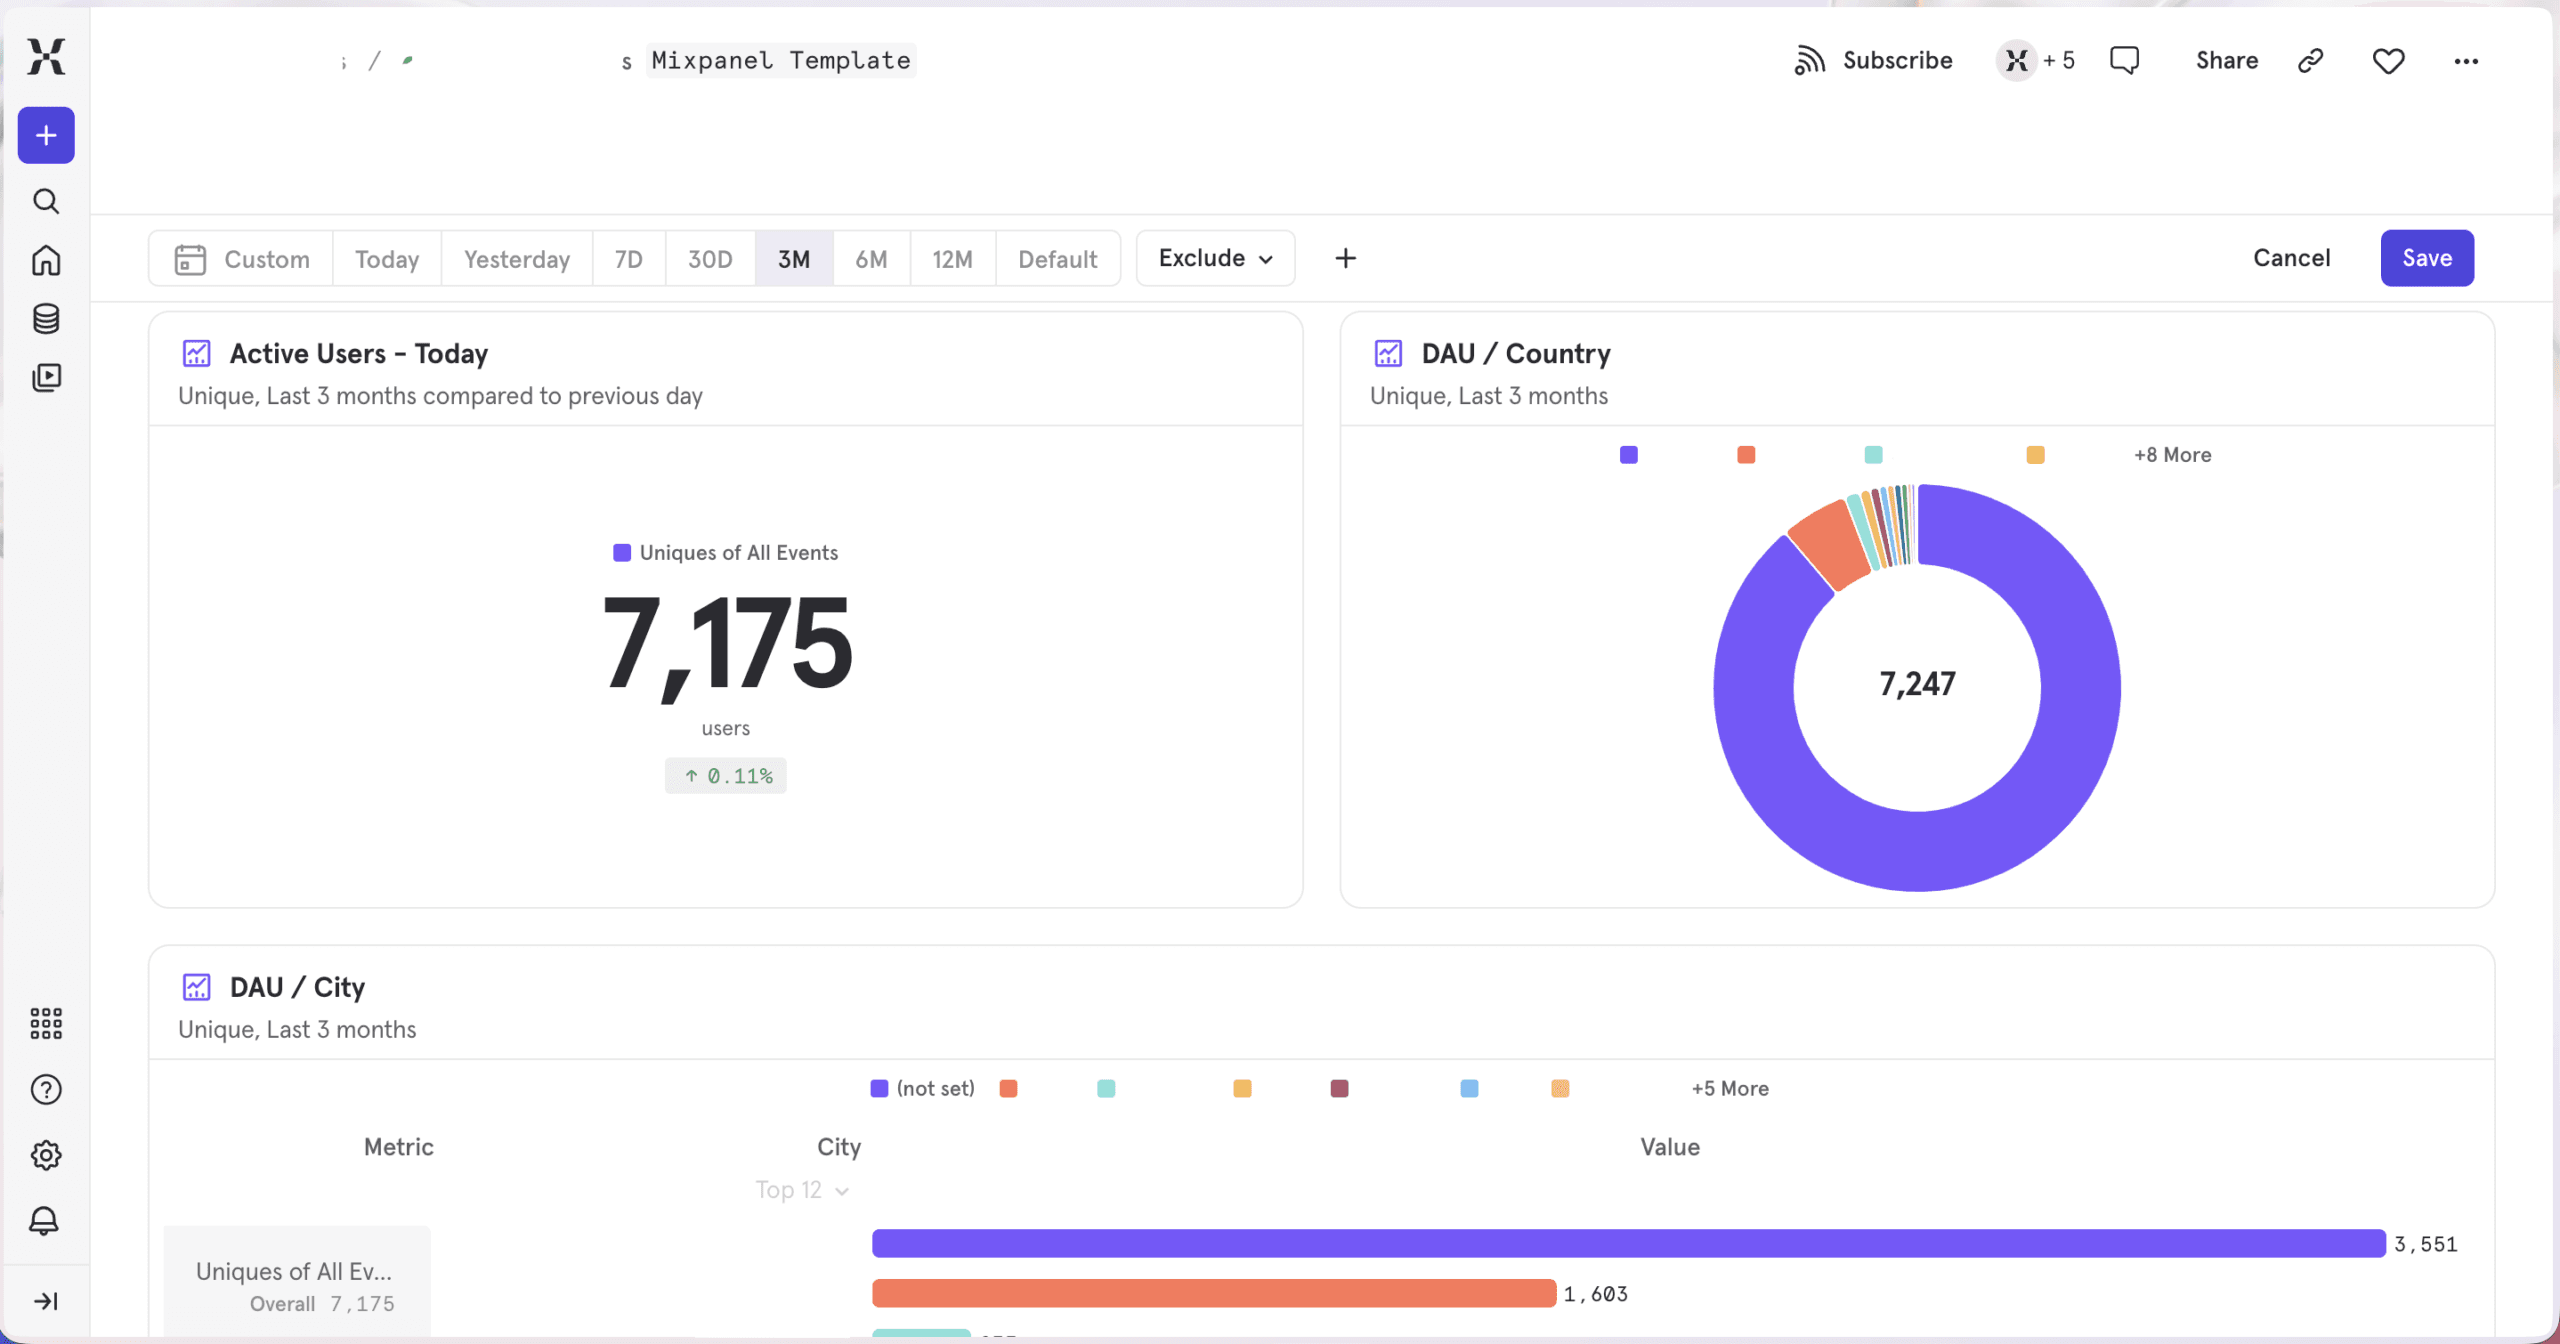This screenshot has height=1344, width=2560.
Task: Click the orange country legend swatch
Action: pos(1746,455)
